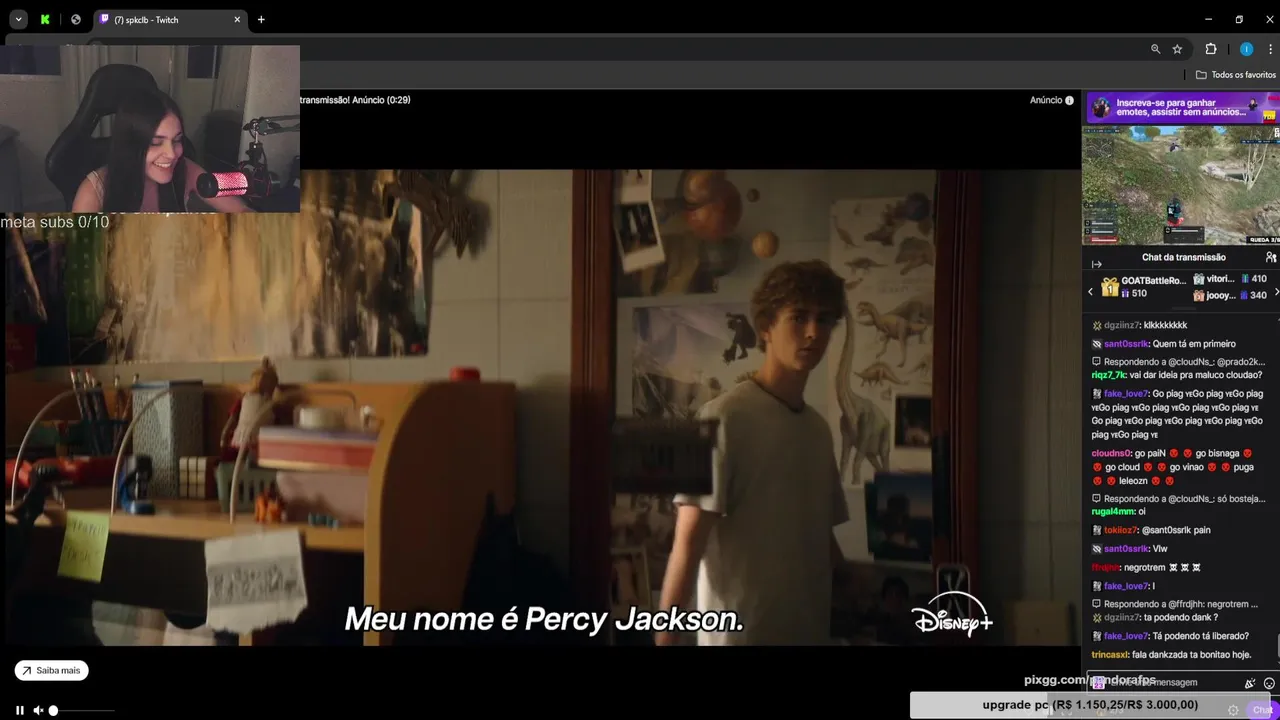Click the Meu nome é Percy Jackson subtitle
This screenshot has width=1280, height=720.
[x=544, y=619]
